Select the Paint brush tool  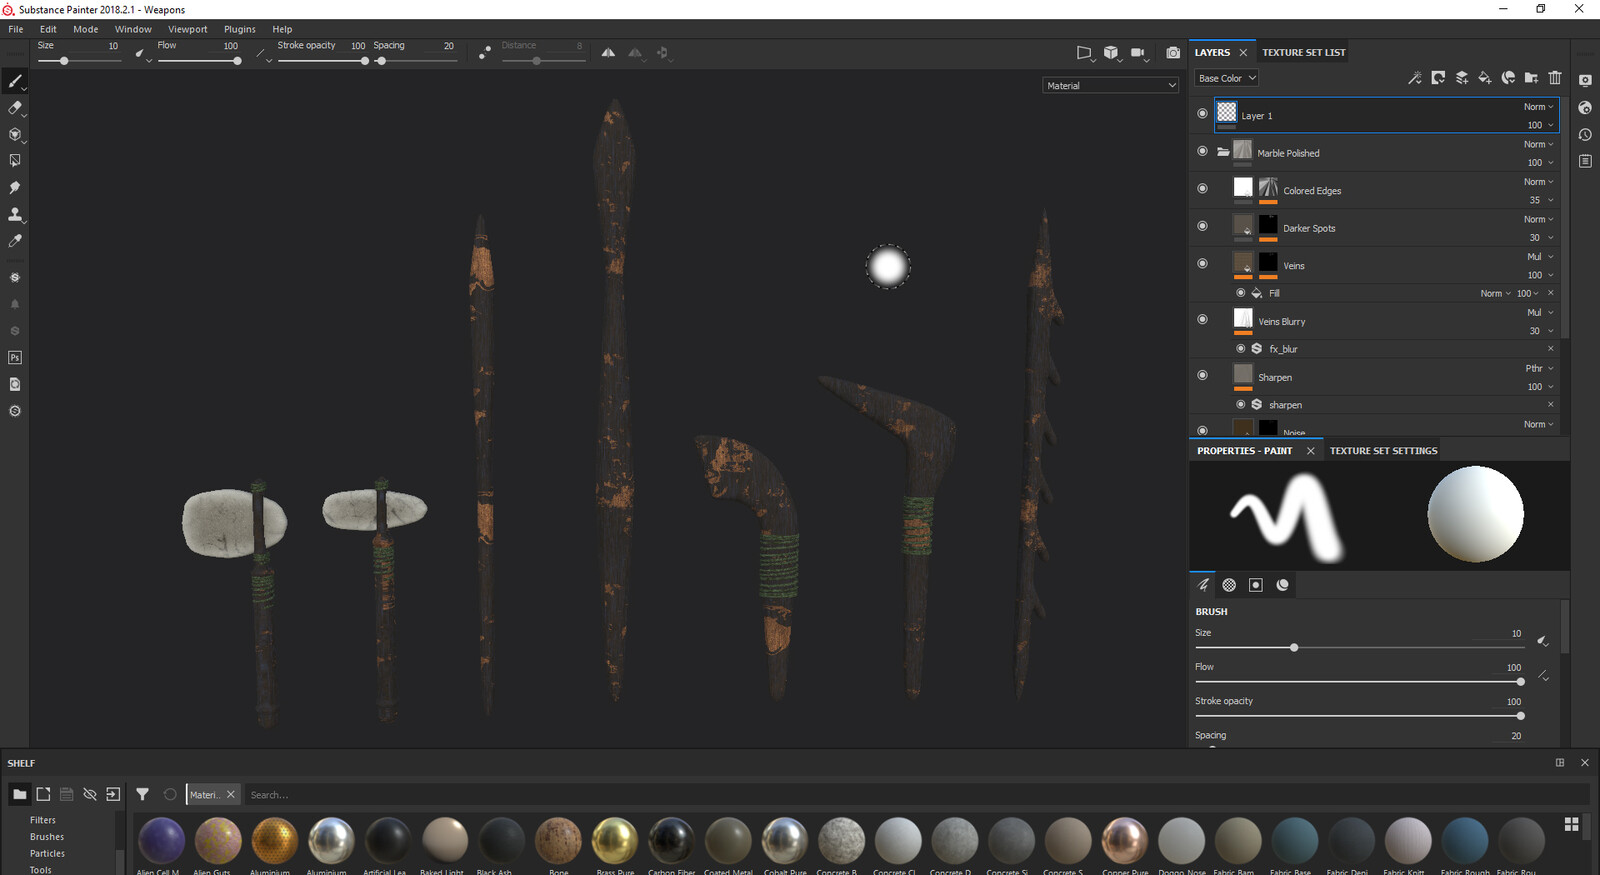(x=15, y=81)
